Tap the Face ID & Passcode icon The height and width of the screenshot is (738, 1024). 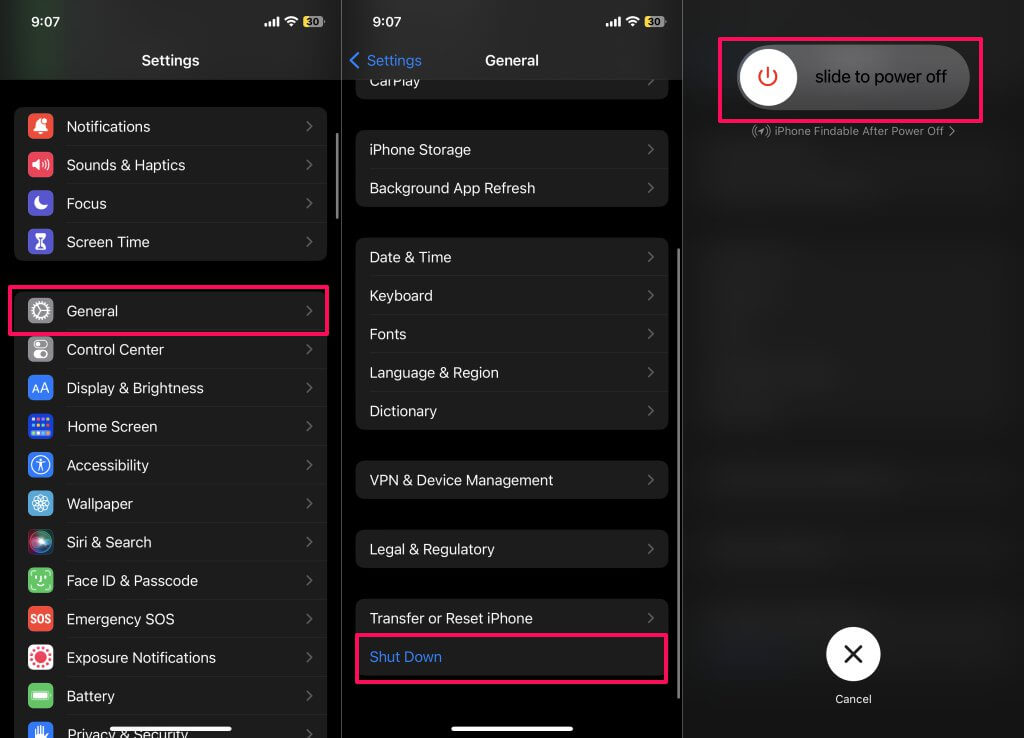tap(41, 581)
